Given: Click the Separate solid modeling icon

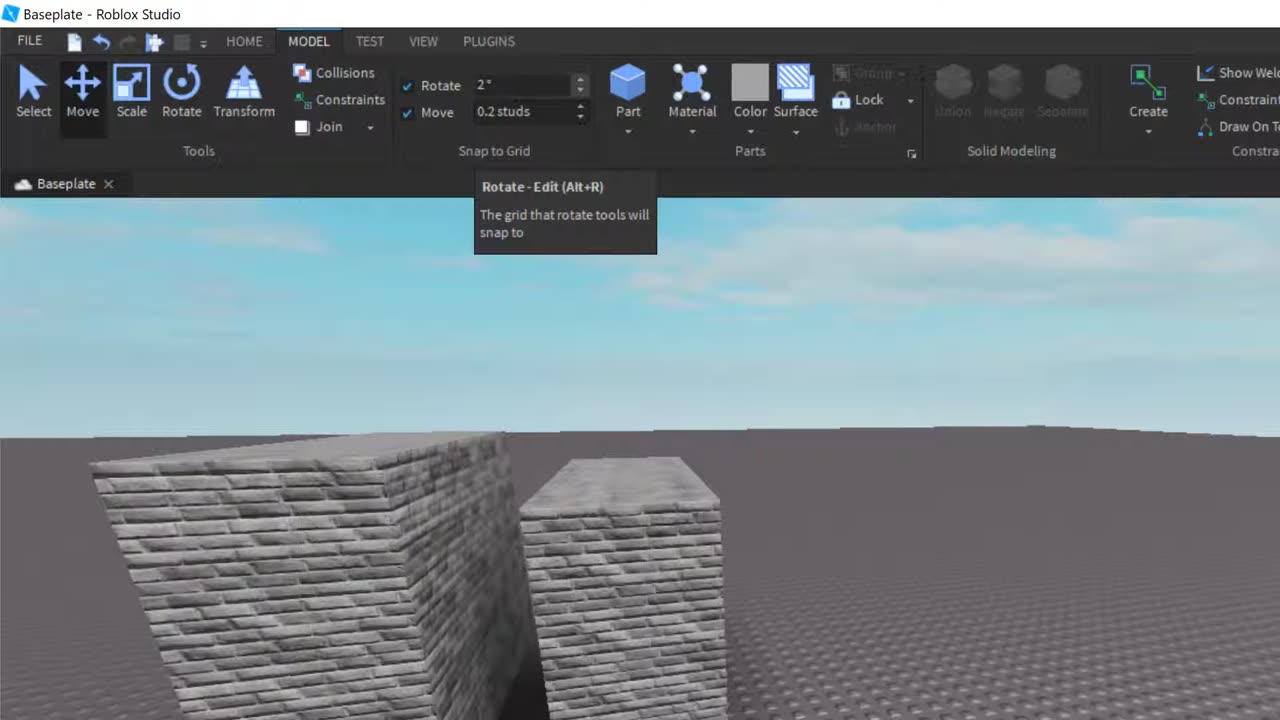Looking at the screenshot, I should pyautogui.click(x=1062, y=82).
